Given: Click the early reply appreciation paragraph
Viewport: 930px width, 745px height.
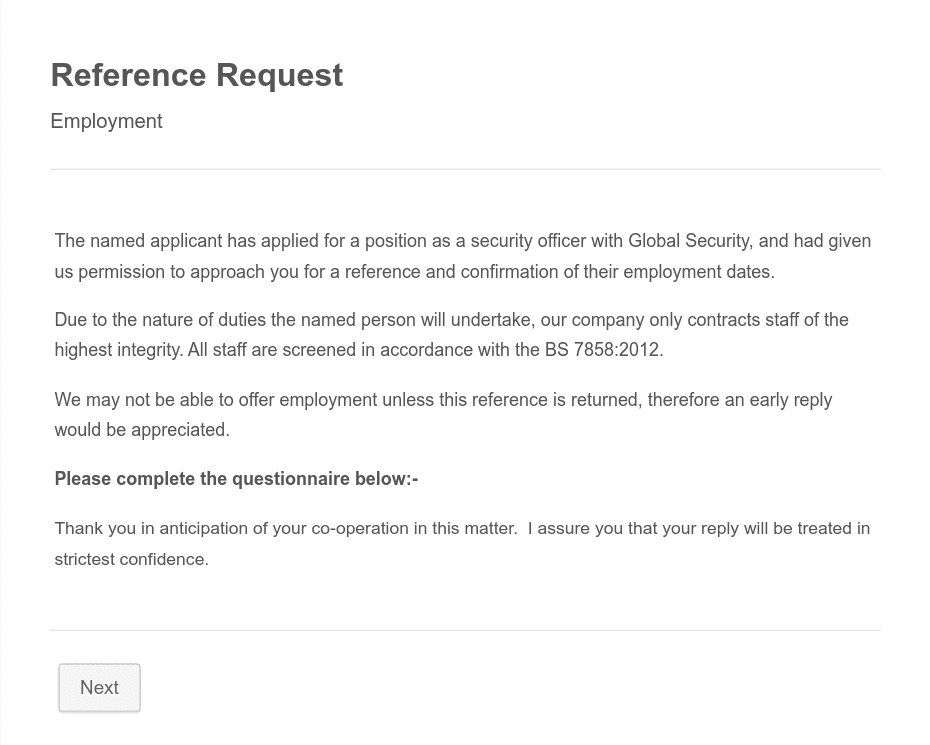Looking at the screenshot, I should [443, 414].
